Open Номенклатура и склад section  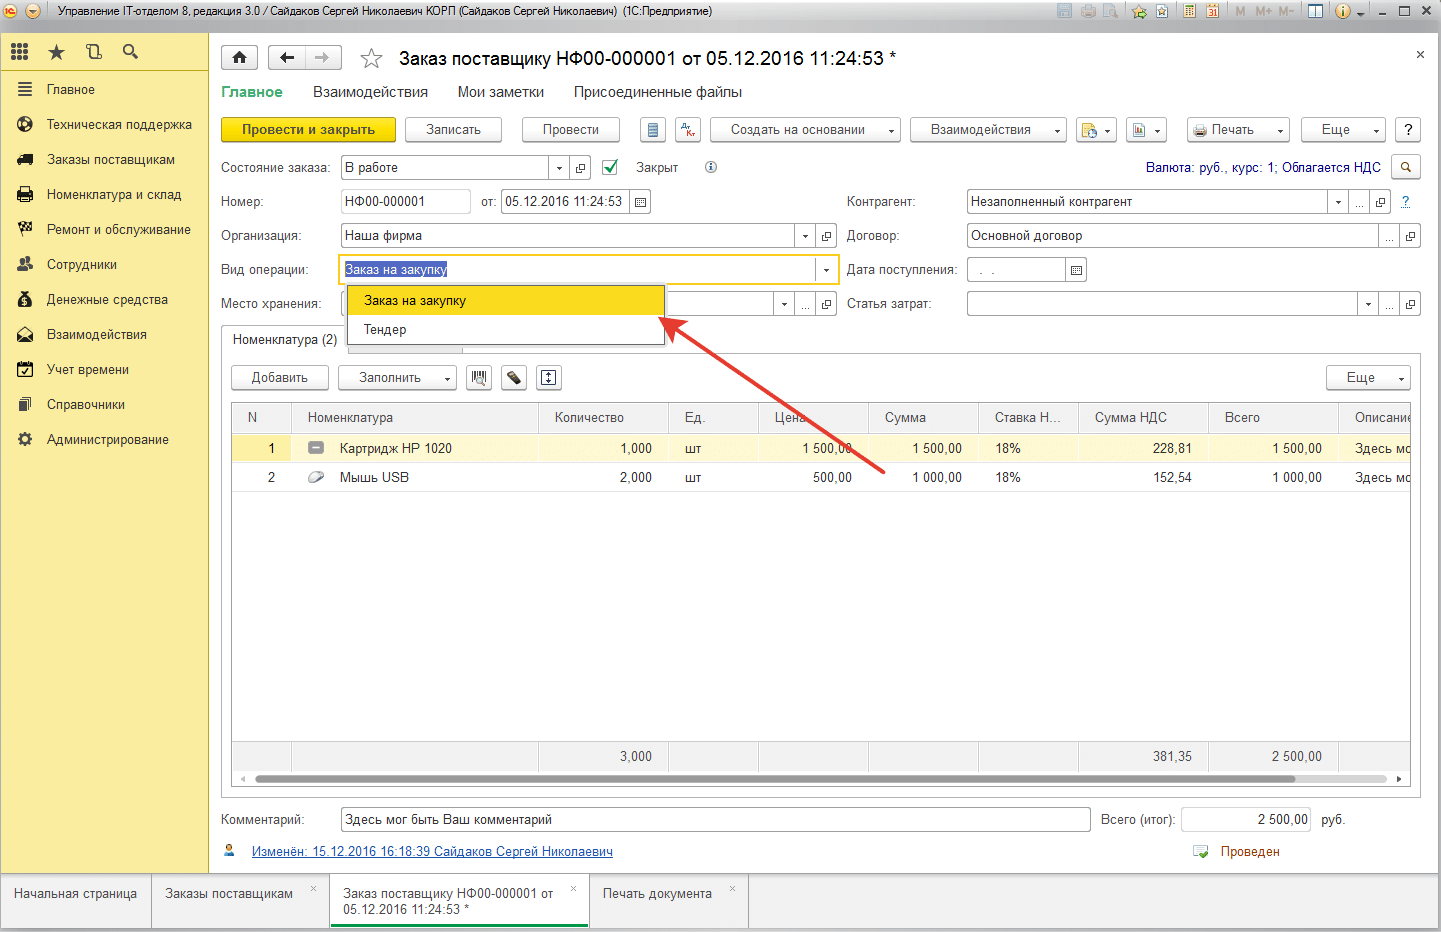114,195
